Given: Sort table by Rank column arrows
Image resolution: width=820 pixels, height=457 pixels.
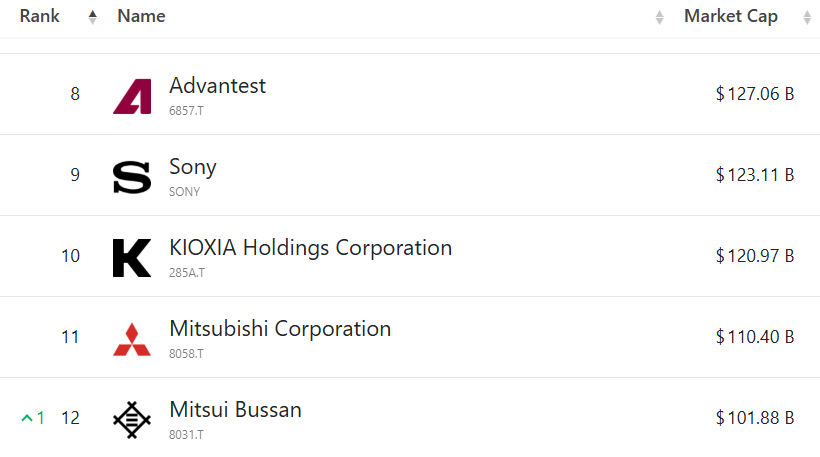Looking at the screenshot, I should 93,17.
